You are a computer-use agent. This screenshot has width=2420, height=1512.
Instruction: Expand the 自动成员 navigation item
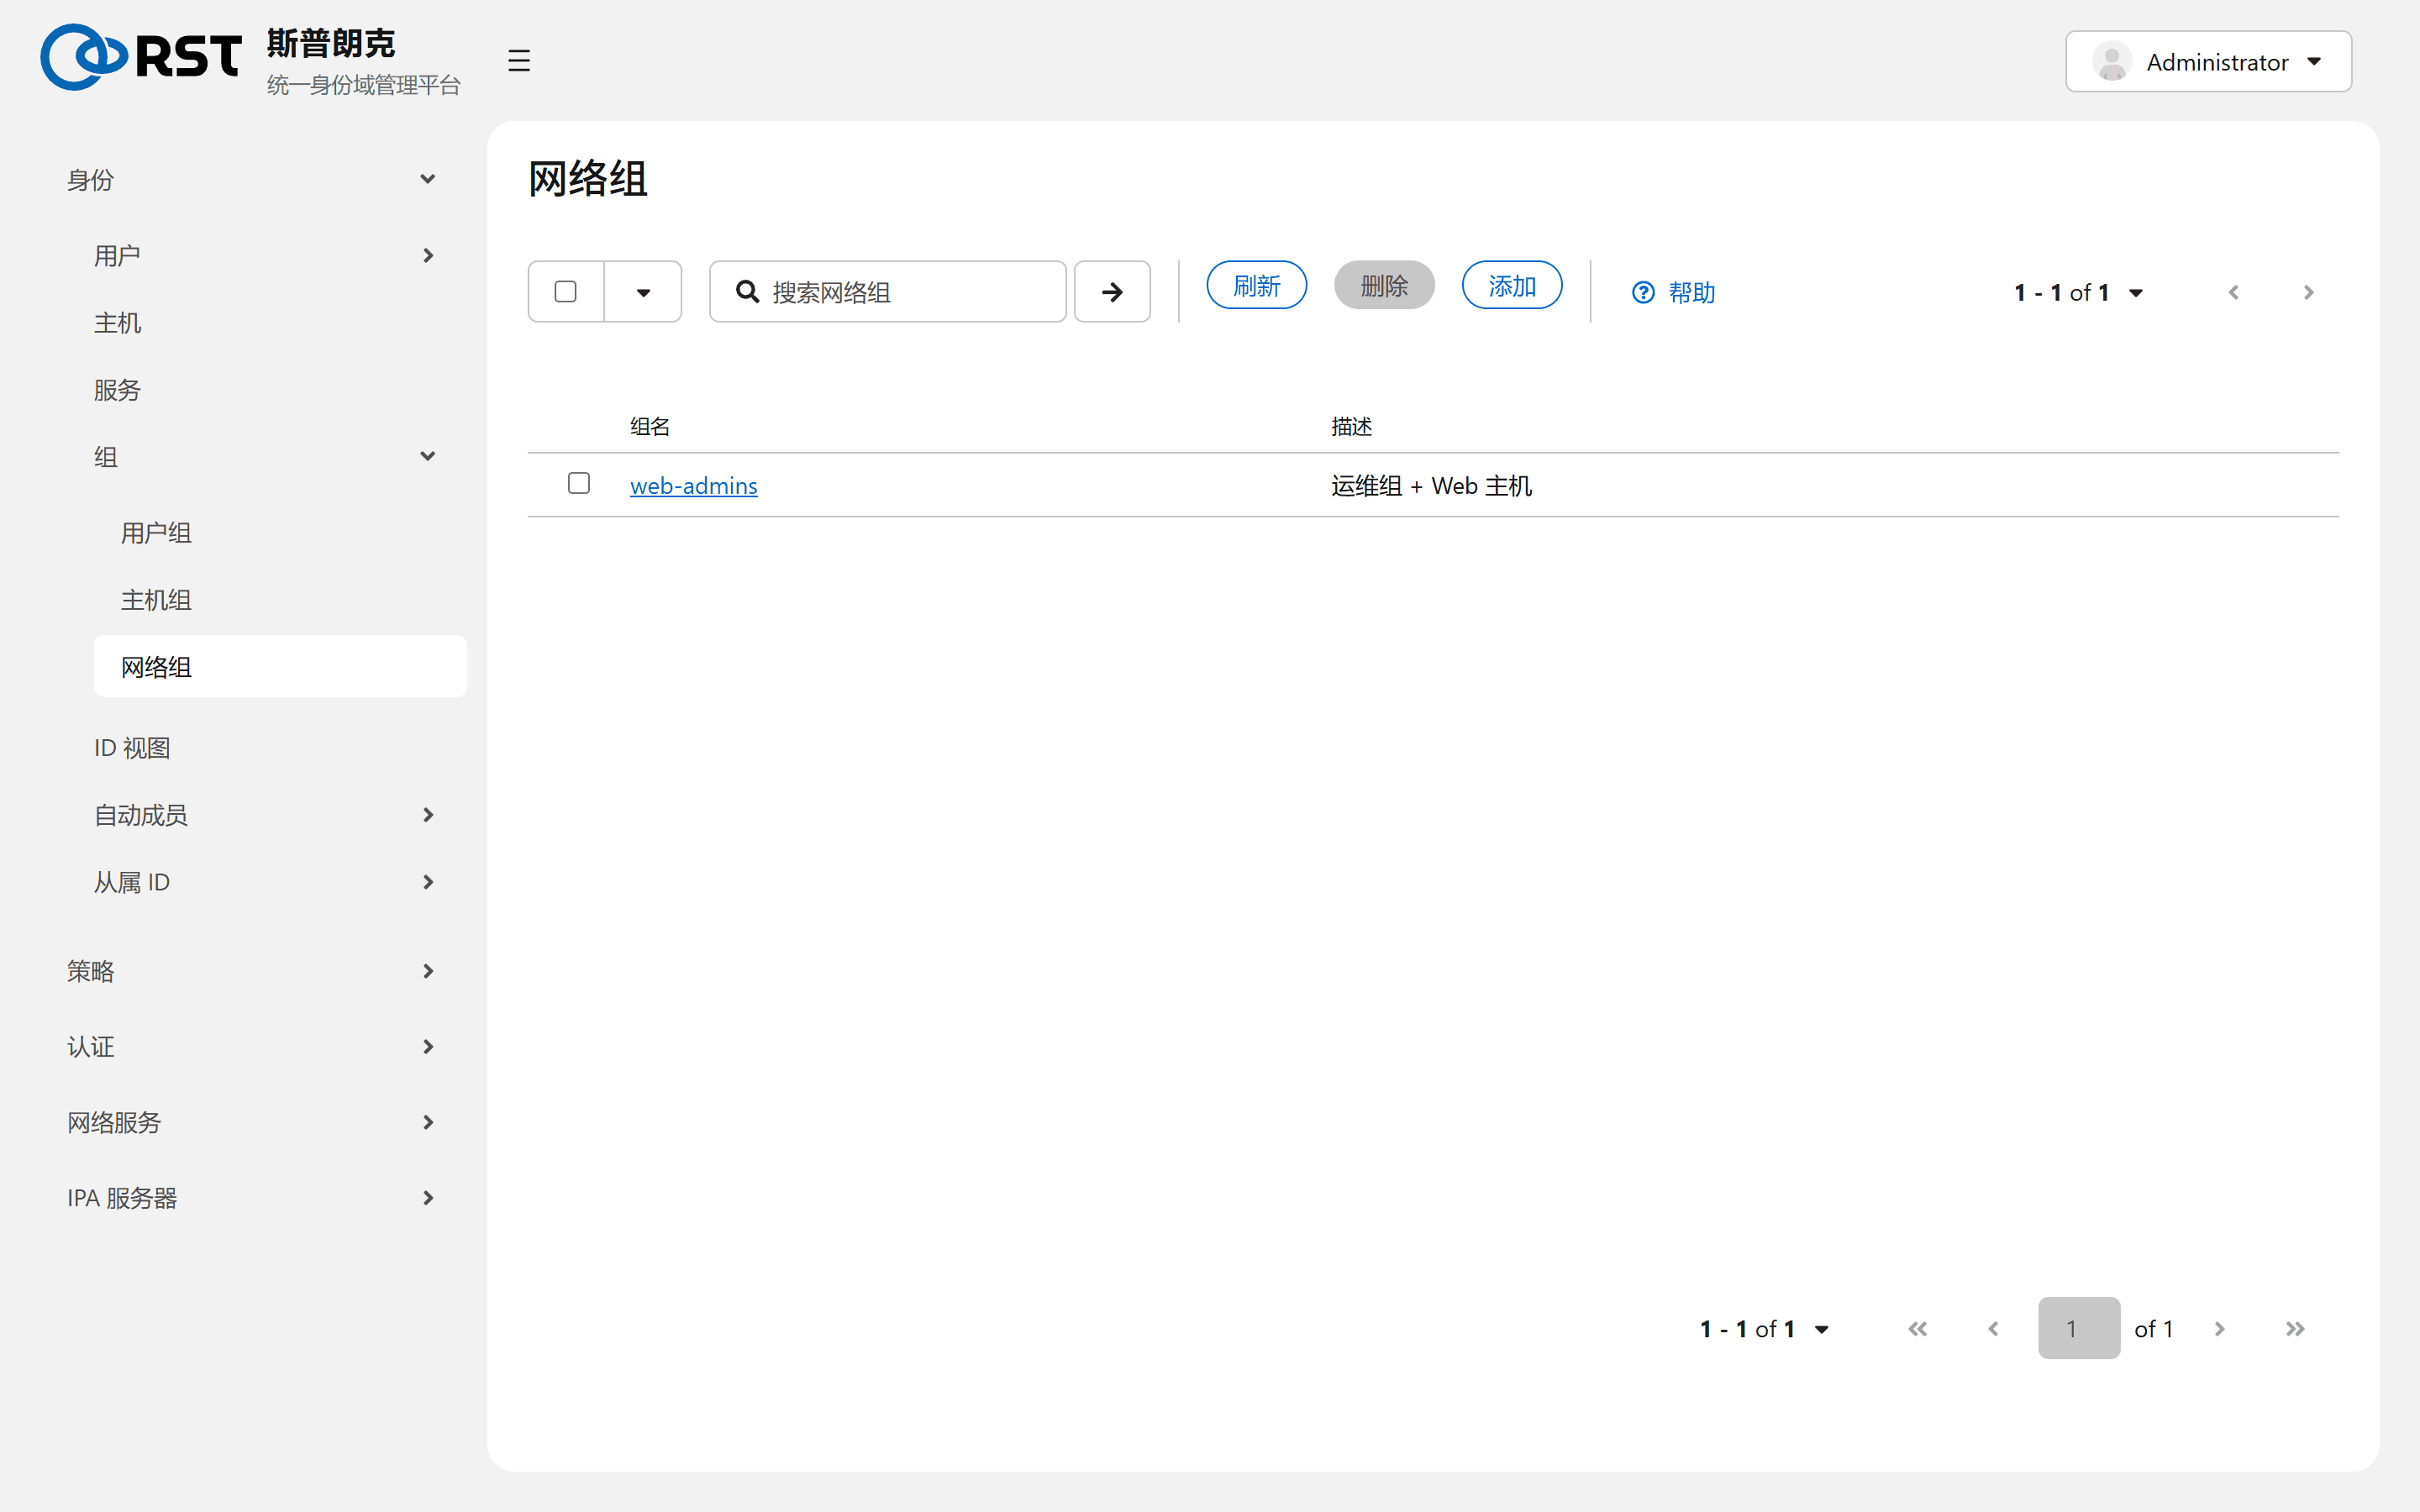coord(266,815)
